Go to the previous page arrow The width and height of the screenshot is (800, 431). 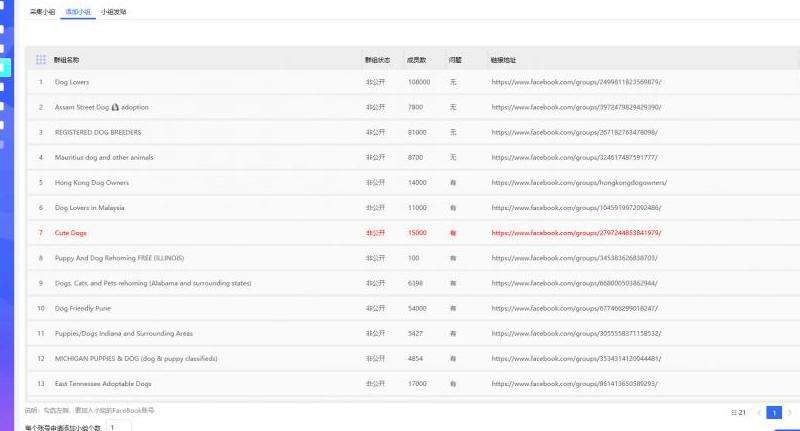(759, 412)
